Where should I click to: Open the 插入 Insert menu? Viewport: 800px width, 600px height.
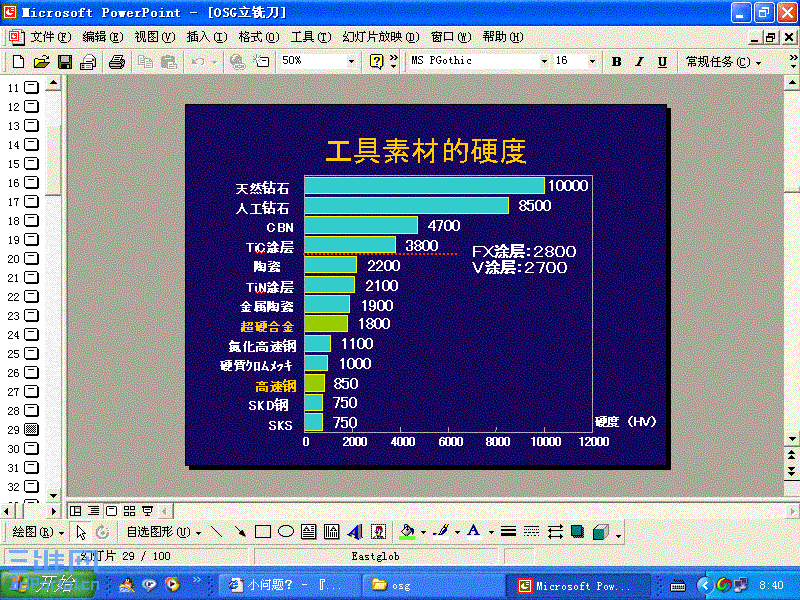pyautogui.click(x=207, y=37)
